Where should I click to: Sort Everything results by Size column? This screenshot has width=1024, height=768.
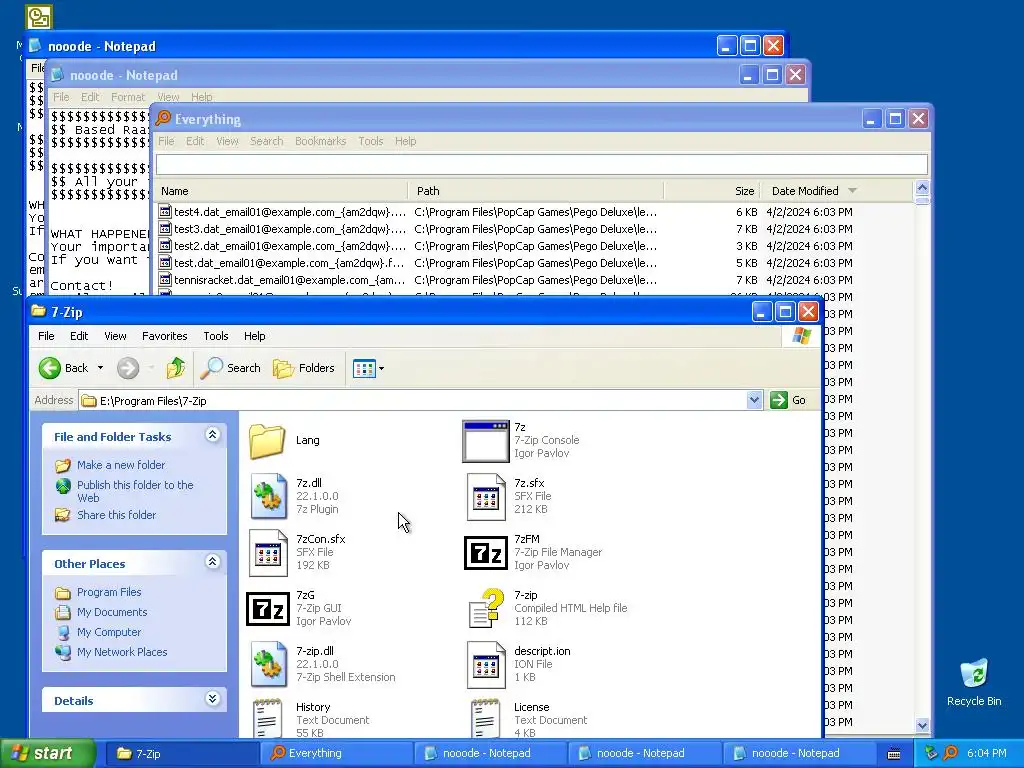[712, 191]
